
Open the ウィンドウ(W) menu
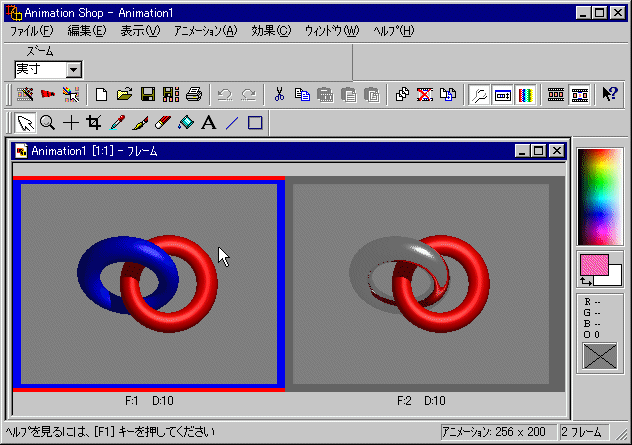point(332,31)
